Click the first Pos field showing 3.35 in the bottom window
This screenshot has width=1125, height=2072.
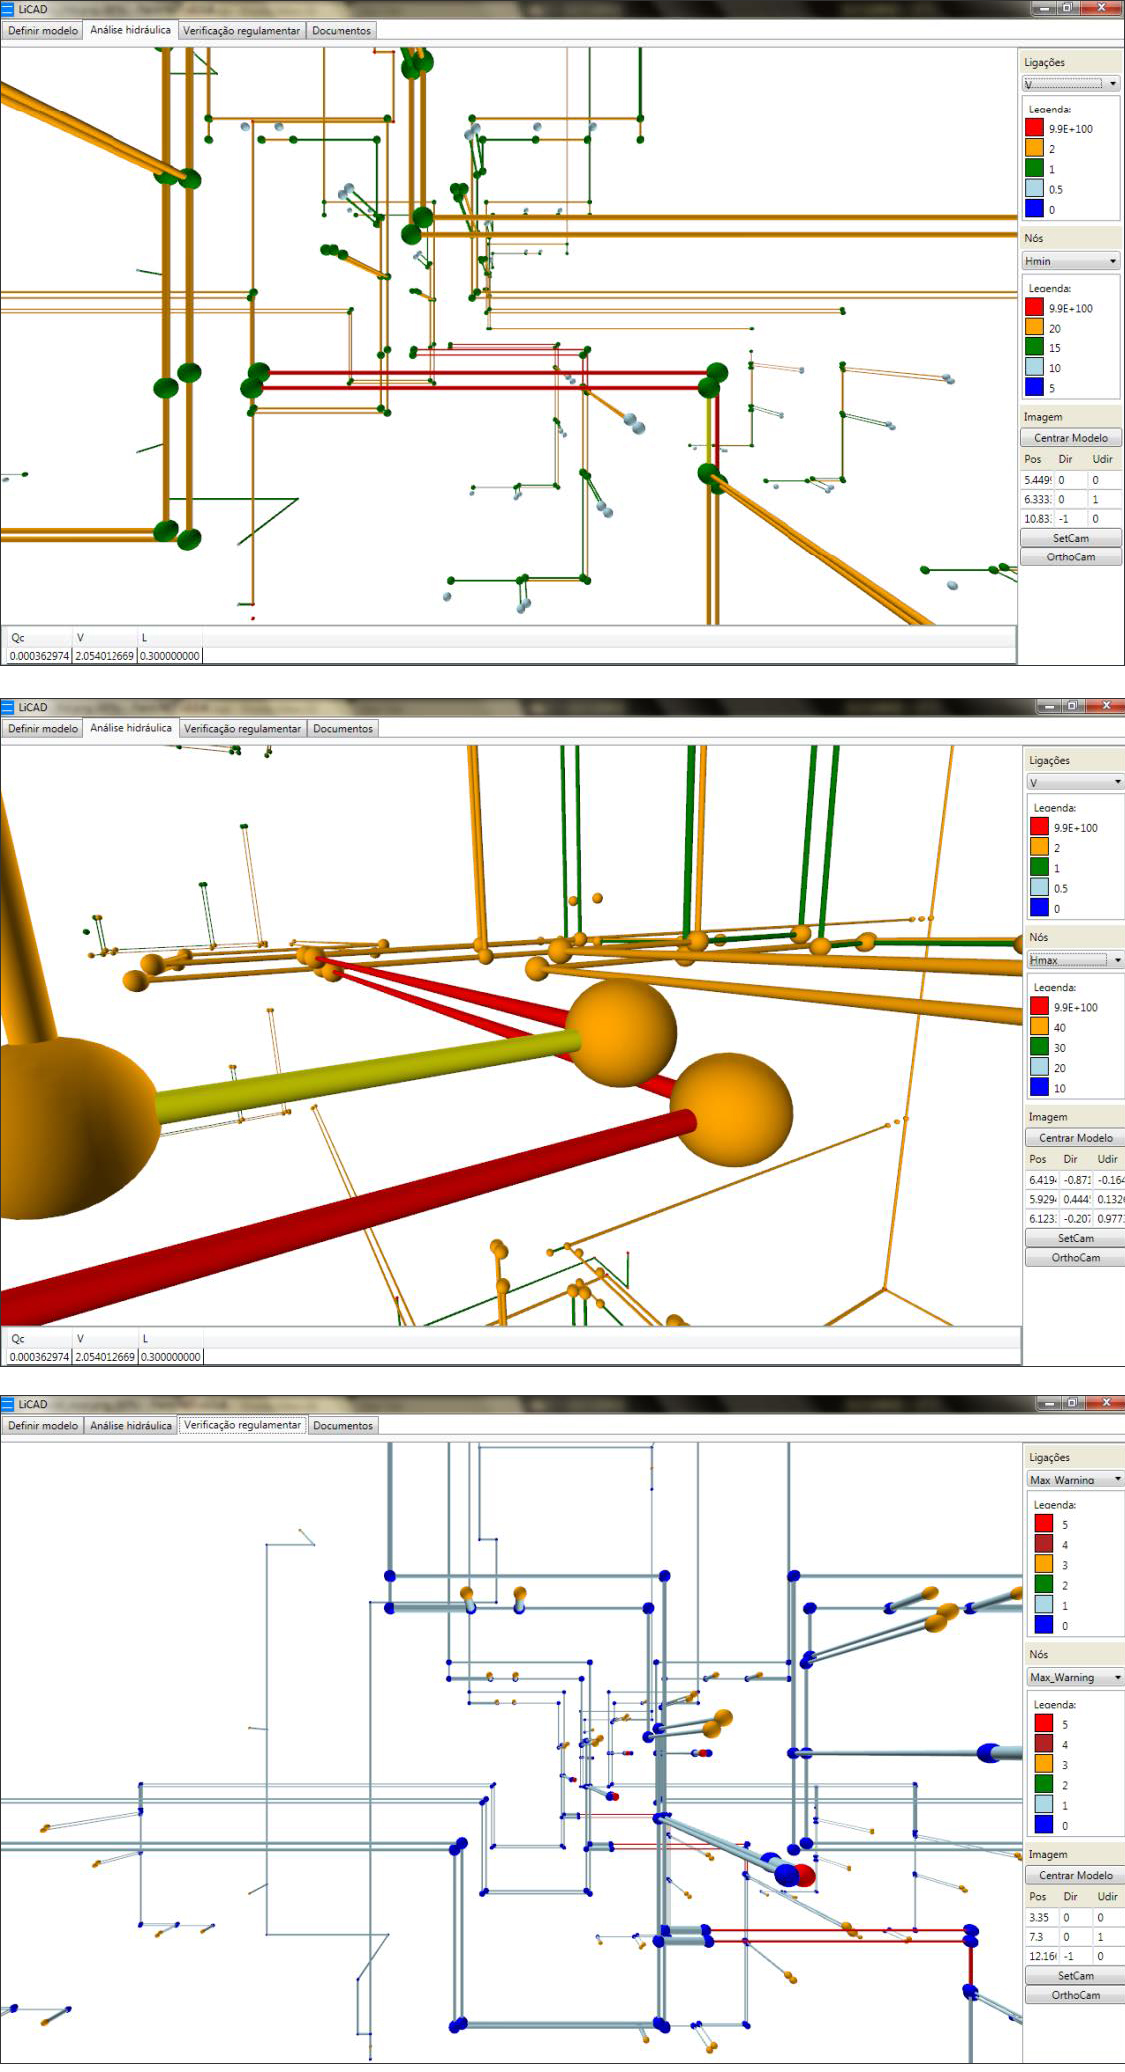(x=1041, y=1917)
